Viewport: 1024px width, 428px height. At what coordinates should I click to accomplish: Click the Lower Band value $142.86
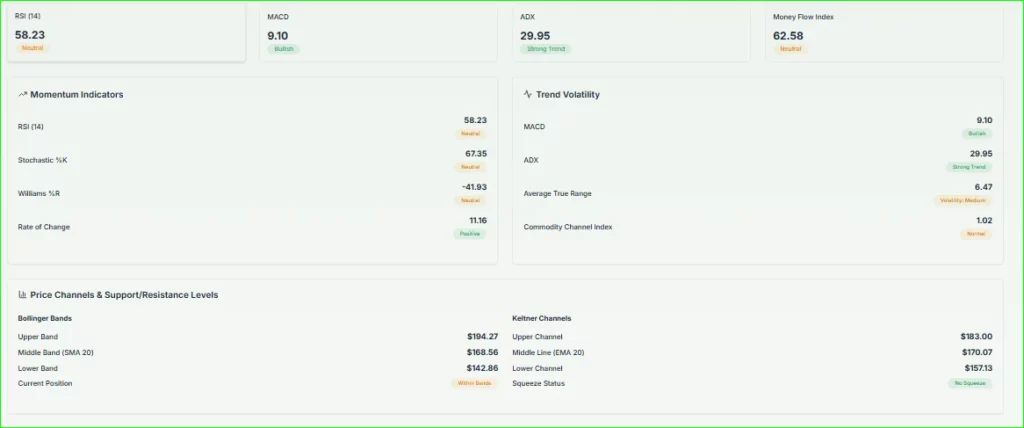tap(483, 368)
